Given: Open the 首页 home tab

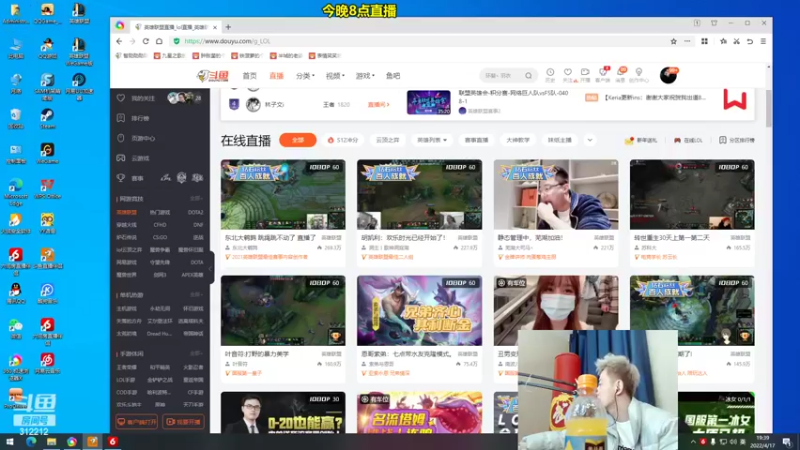Looking at the screenshot, I should point(249,76).
